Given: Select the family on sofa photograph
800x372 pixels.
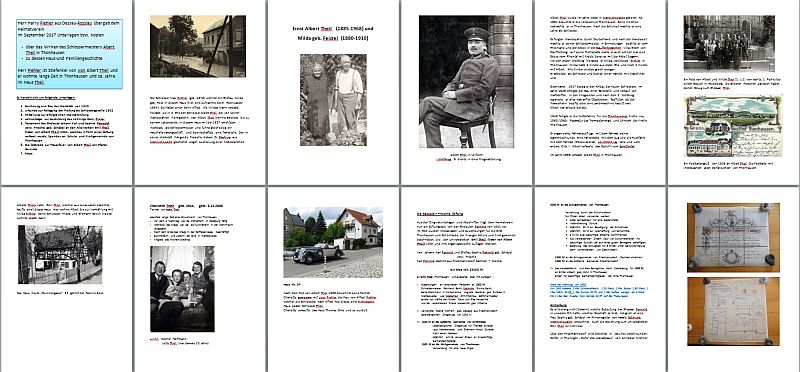Looking at the screenshot, I should coord(182,289).
